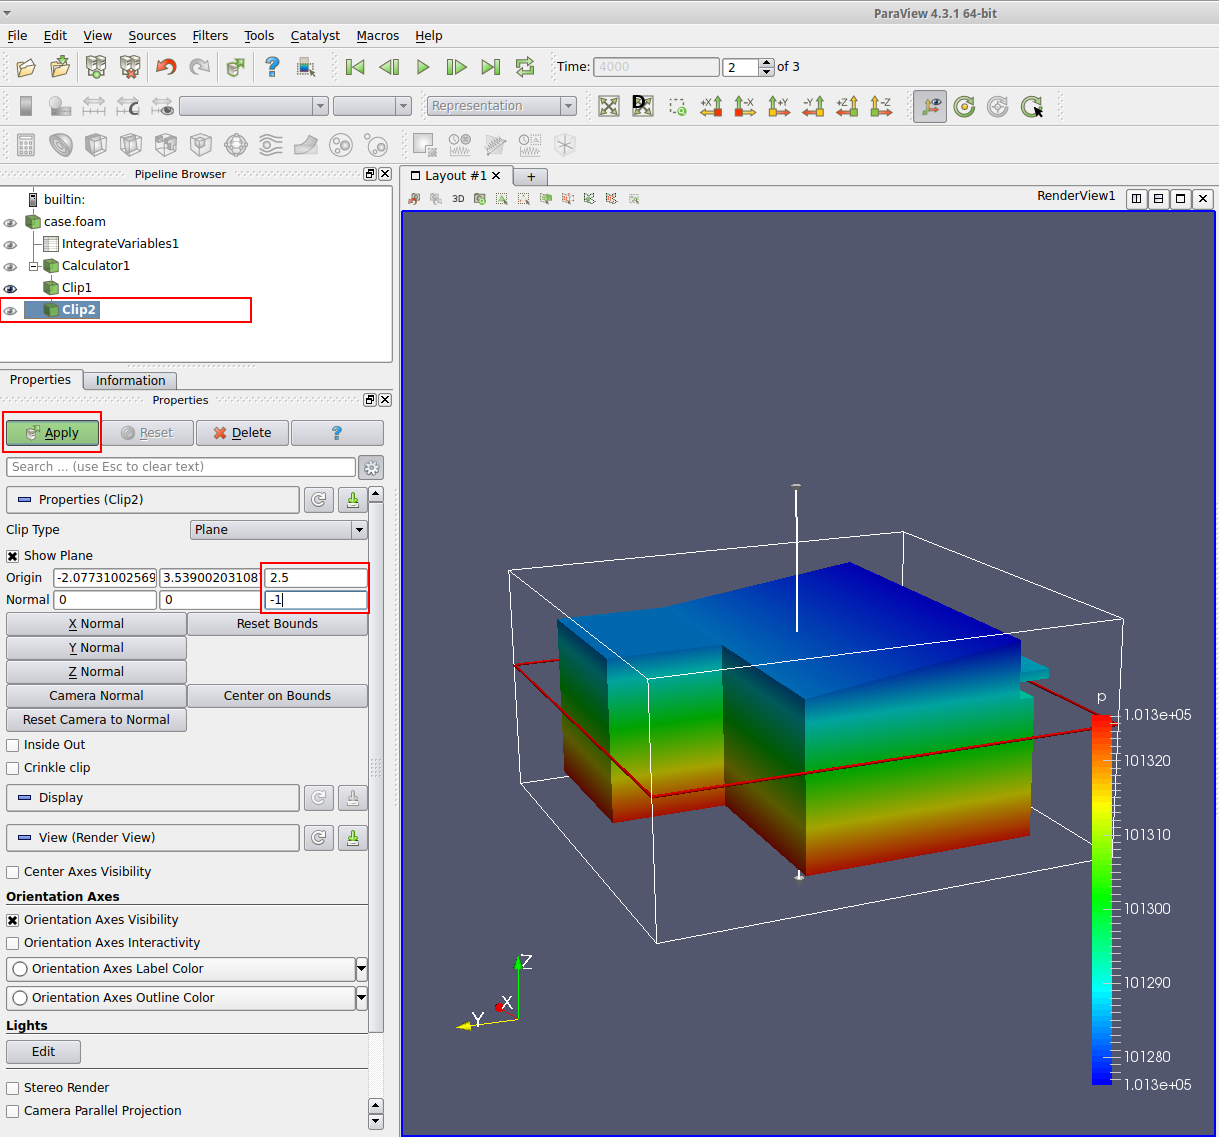Jump to the first frame icon
The width and height of the screenshot is (1219, 1137).
[355, 67]
